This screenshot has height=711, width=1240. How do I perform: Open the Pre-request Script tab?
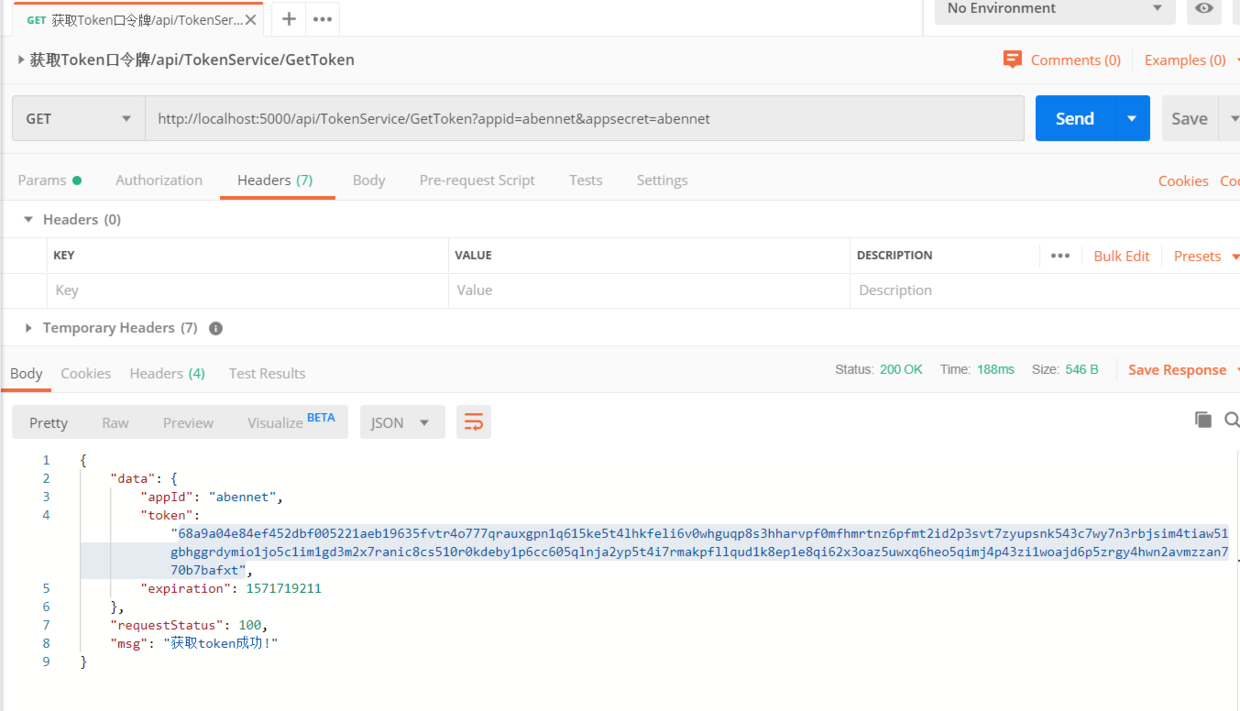click(477, 180)
